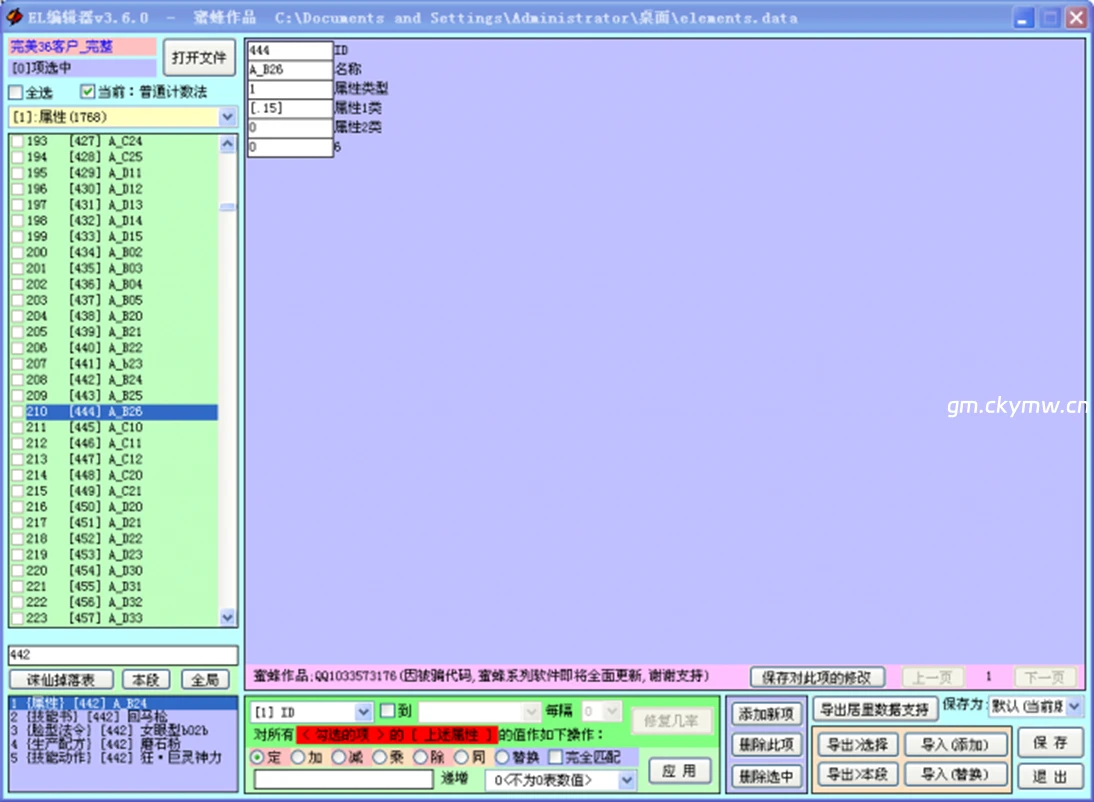The image size is (1094, 802).
Task: Select the 同 radio button
Action: tap(461, 757)
